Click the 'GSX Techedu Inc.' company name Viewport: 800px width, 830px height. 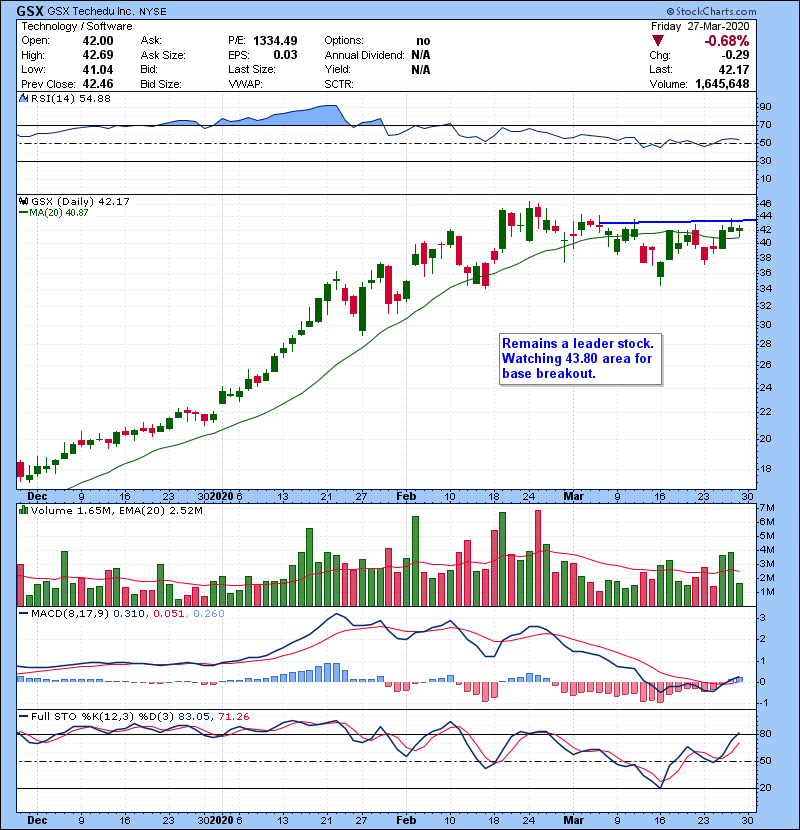[x=91, y=11]
